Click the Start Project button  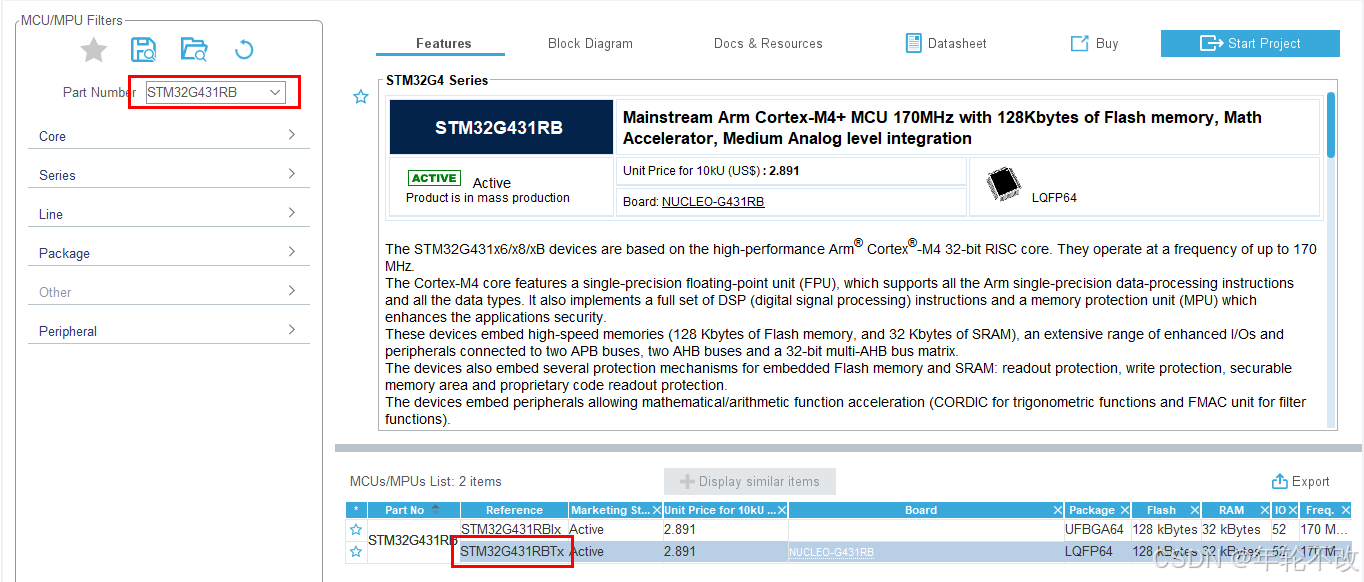pos(1250,43)
